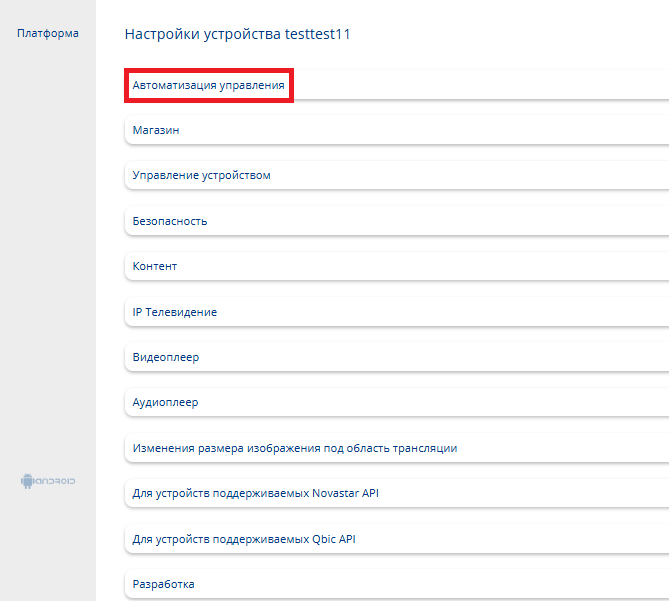Expand the Qbic API devices section
This screenshot has width=669, height=601.
pyautogui.click(x=244, y=539)
